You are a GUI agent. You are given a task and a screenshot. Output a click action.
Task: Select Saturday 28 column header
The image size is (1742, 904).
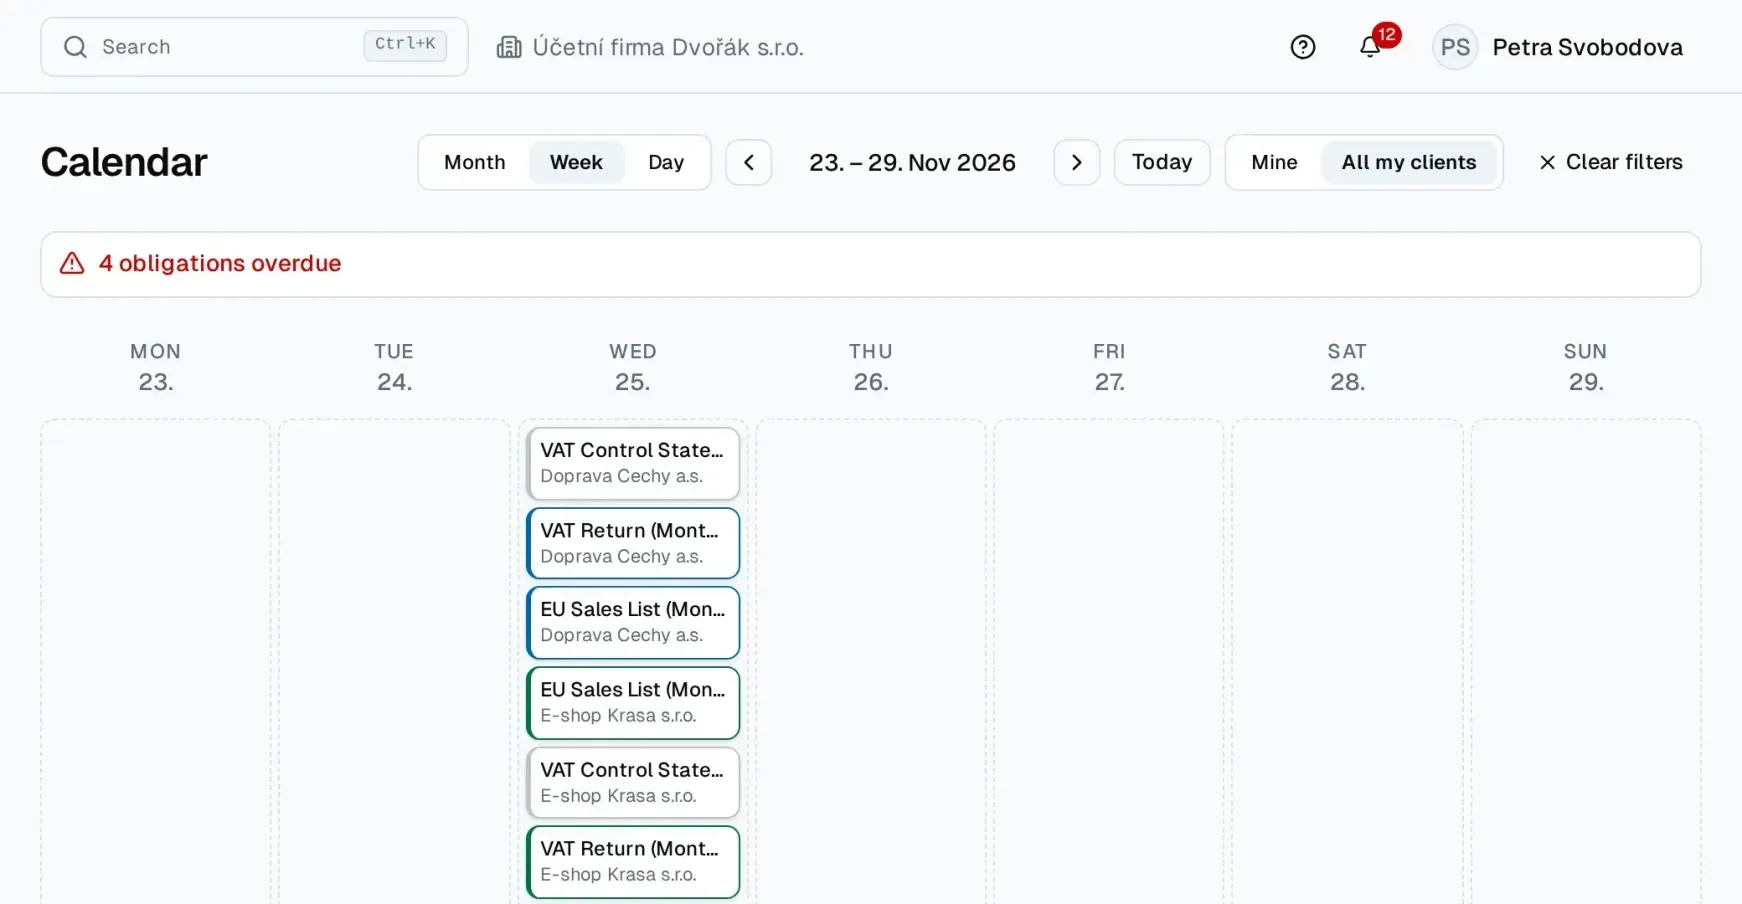point(1347,367)
